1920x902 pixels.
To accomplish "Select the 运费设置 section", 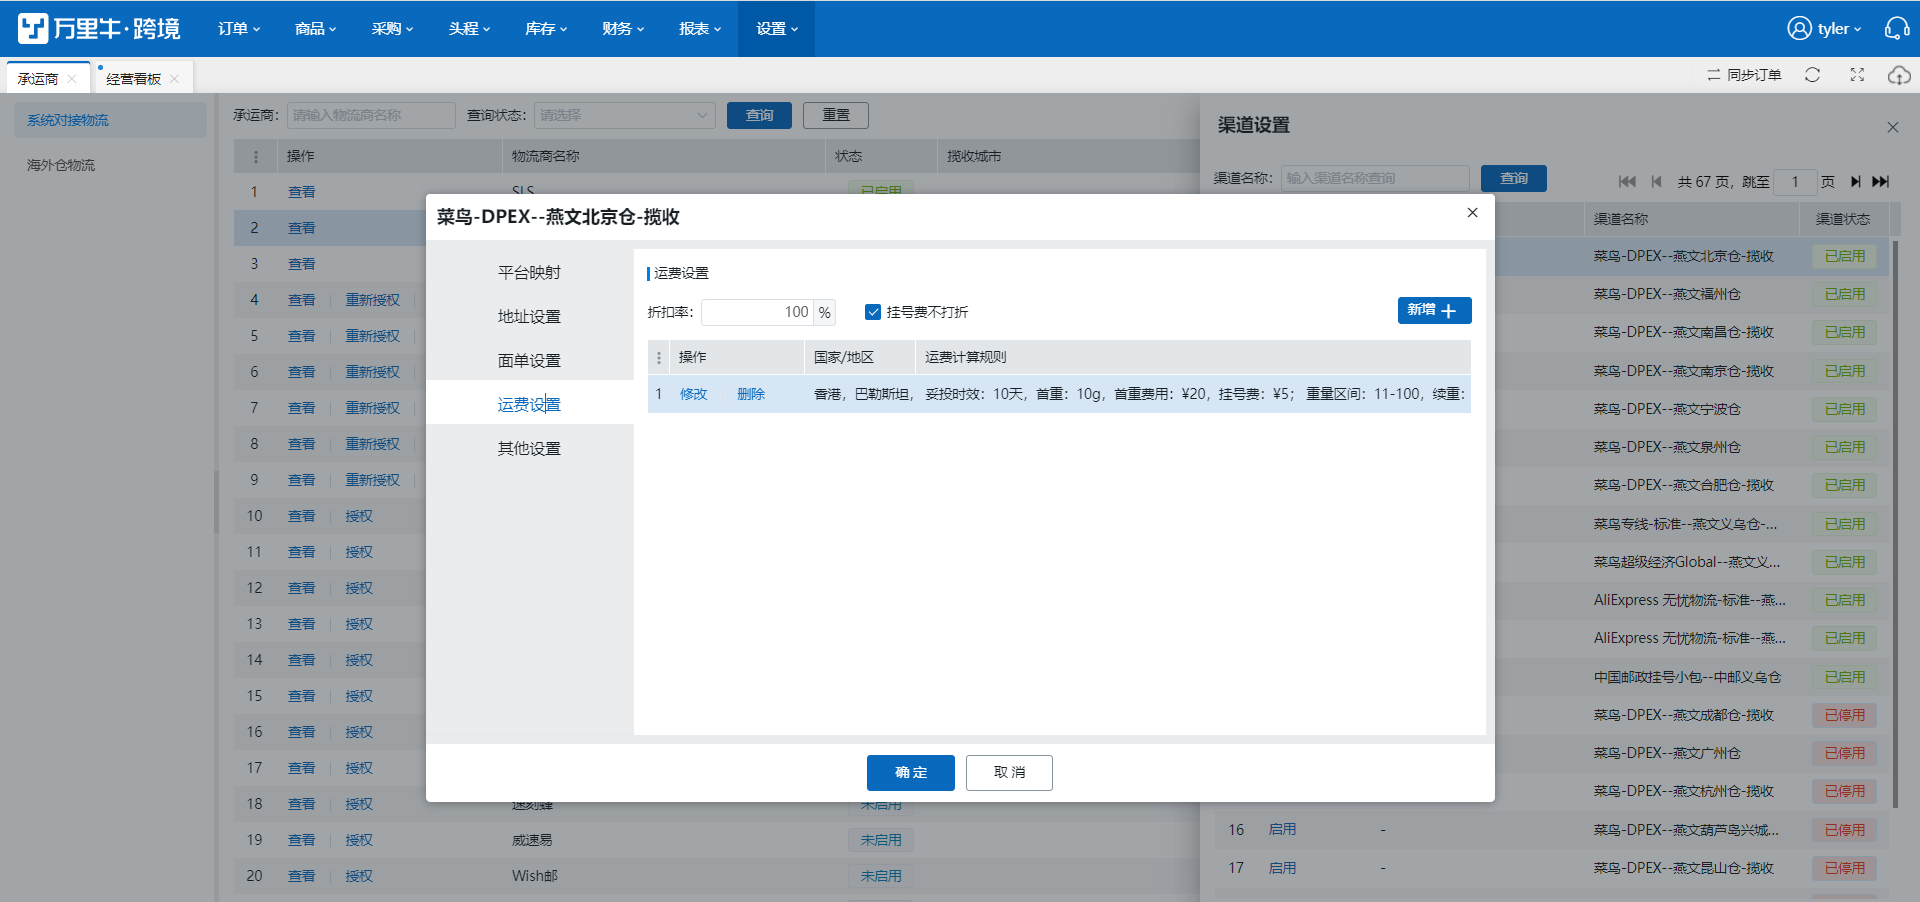I will (530, 404).
